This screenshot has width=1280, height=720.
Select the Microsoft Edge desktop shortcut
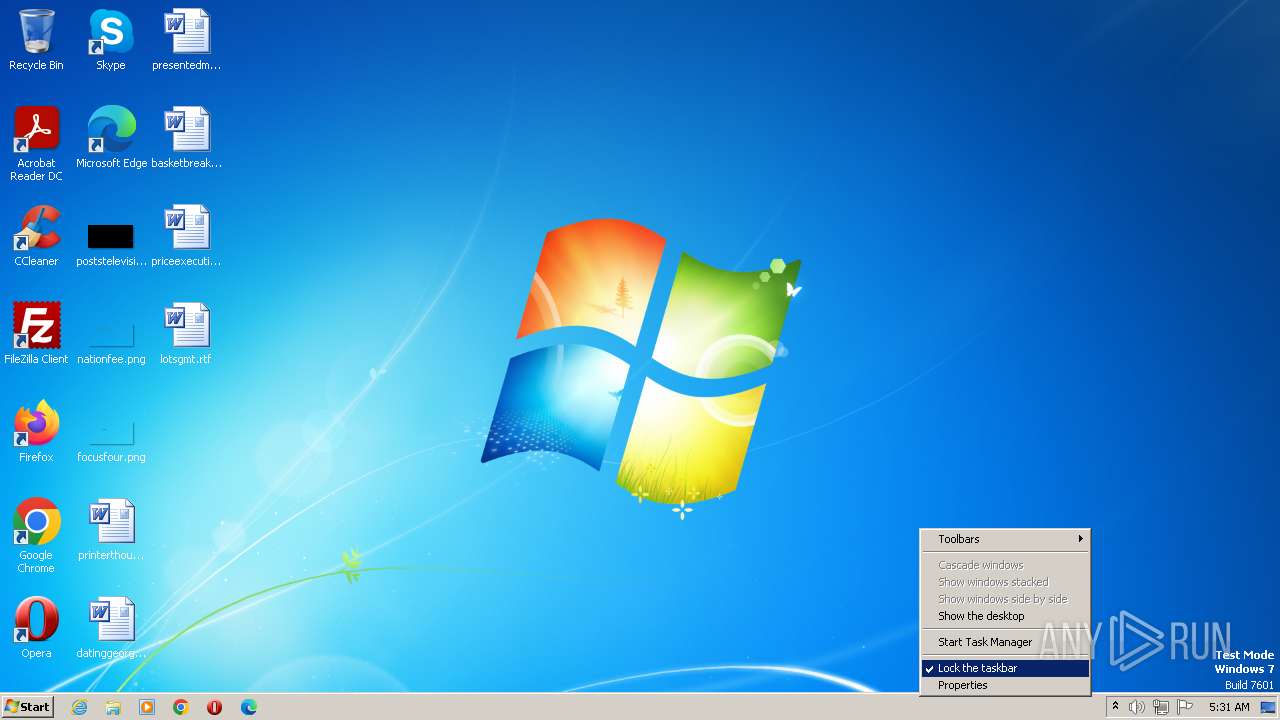[111, 138]
